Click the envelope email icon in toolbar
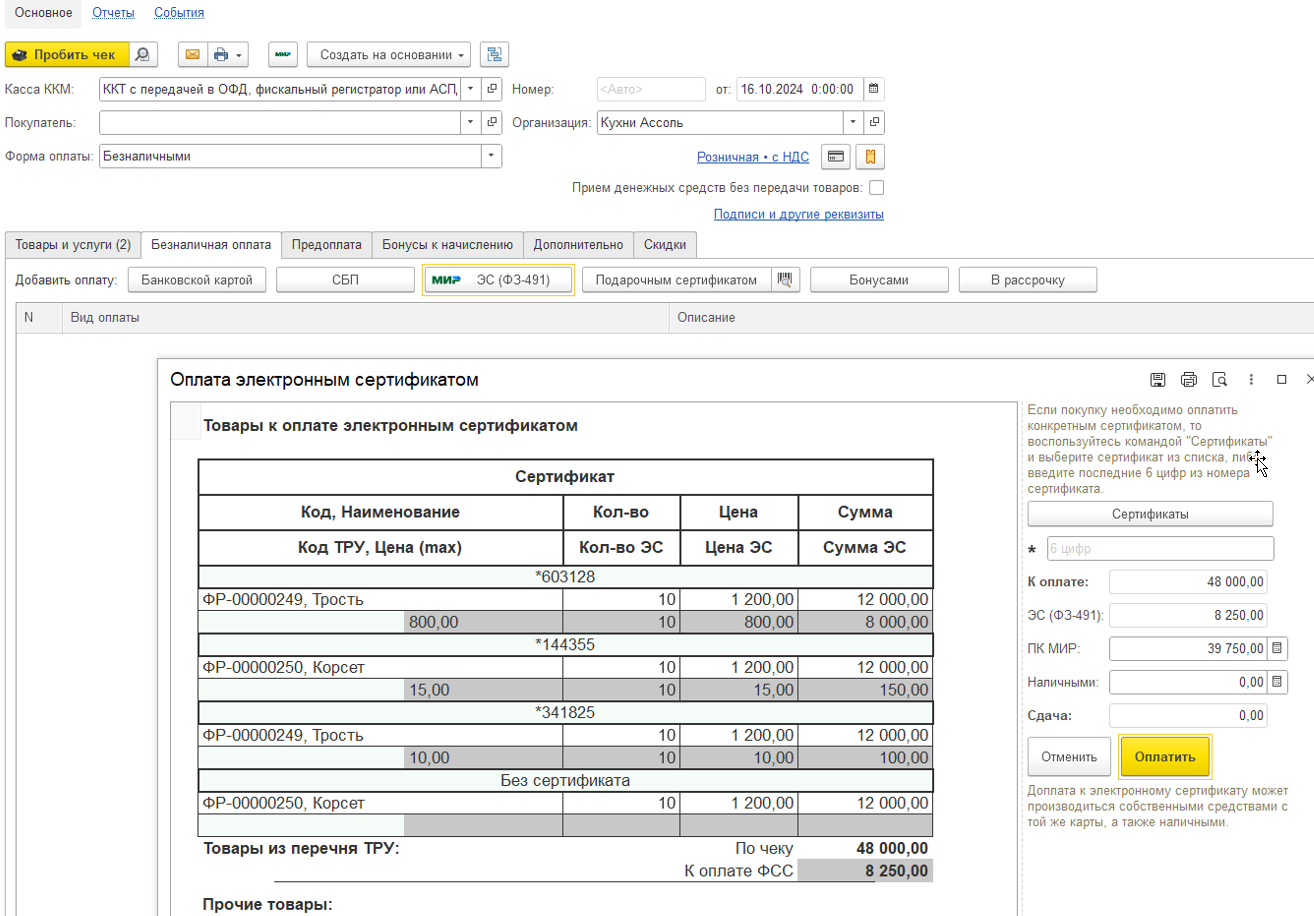 point(192,54)
